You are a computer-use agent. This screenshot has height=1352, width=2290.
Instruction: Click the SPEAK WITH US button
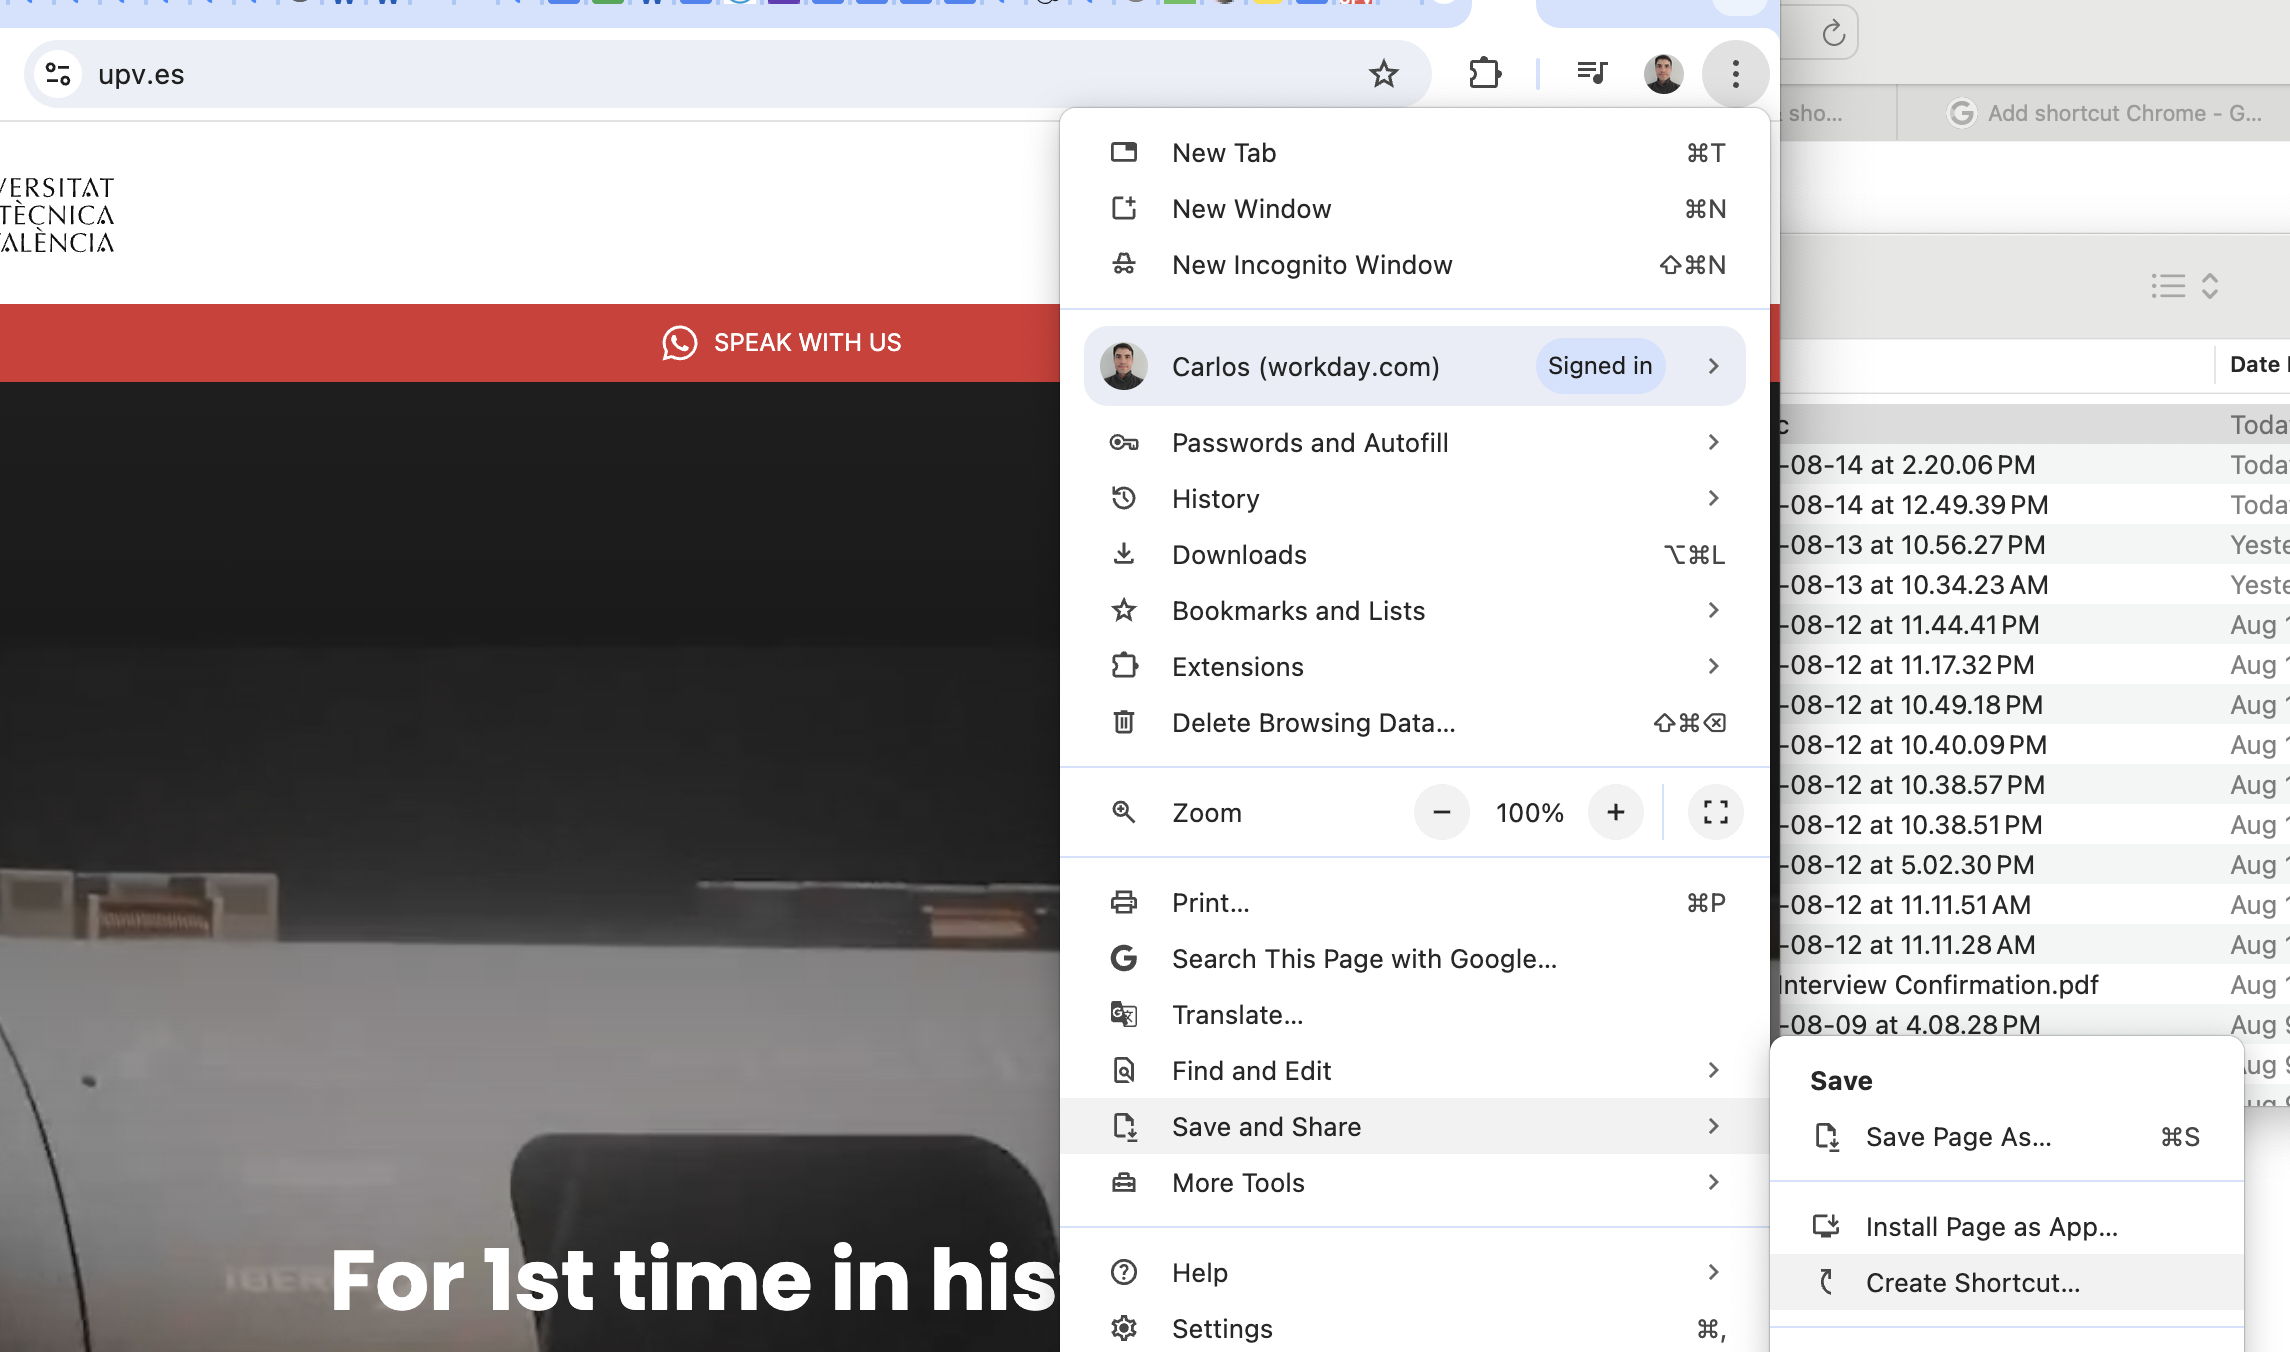pyautogui.click(x=806, y=343)
